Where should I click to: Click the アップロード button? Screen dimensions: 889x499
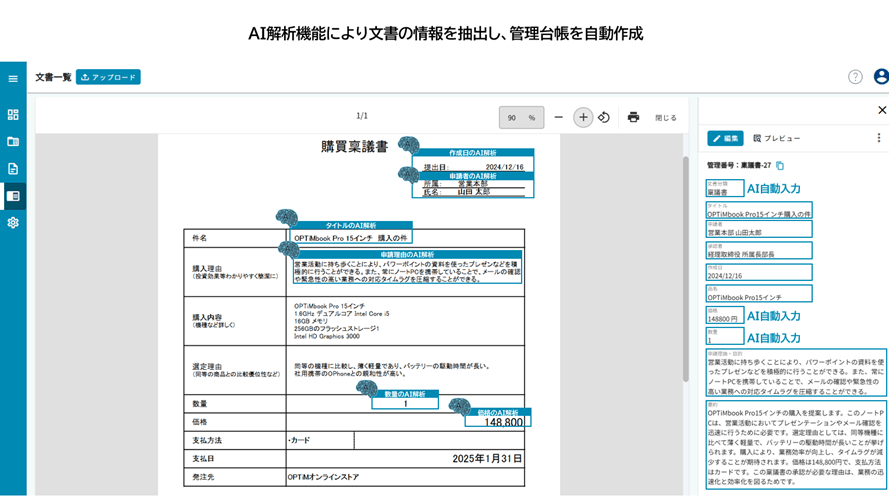pos(108,77)
